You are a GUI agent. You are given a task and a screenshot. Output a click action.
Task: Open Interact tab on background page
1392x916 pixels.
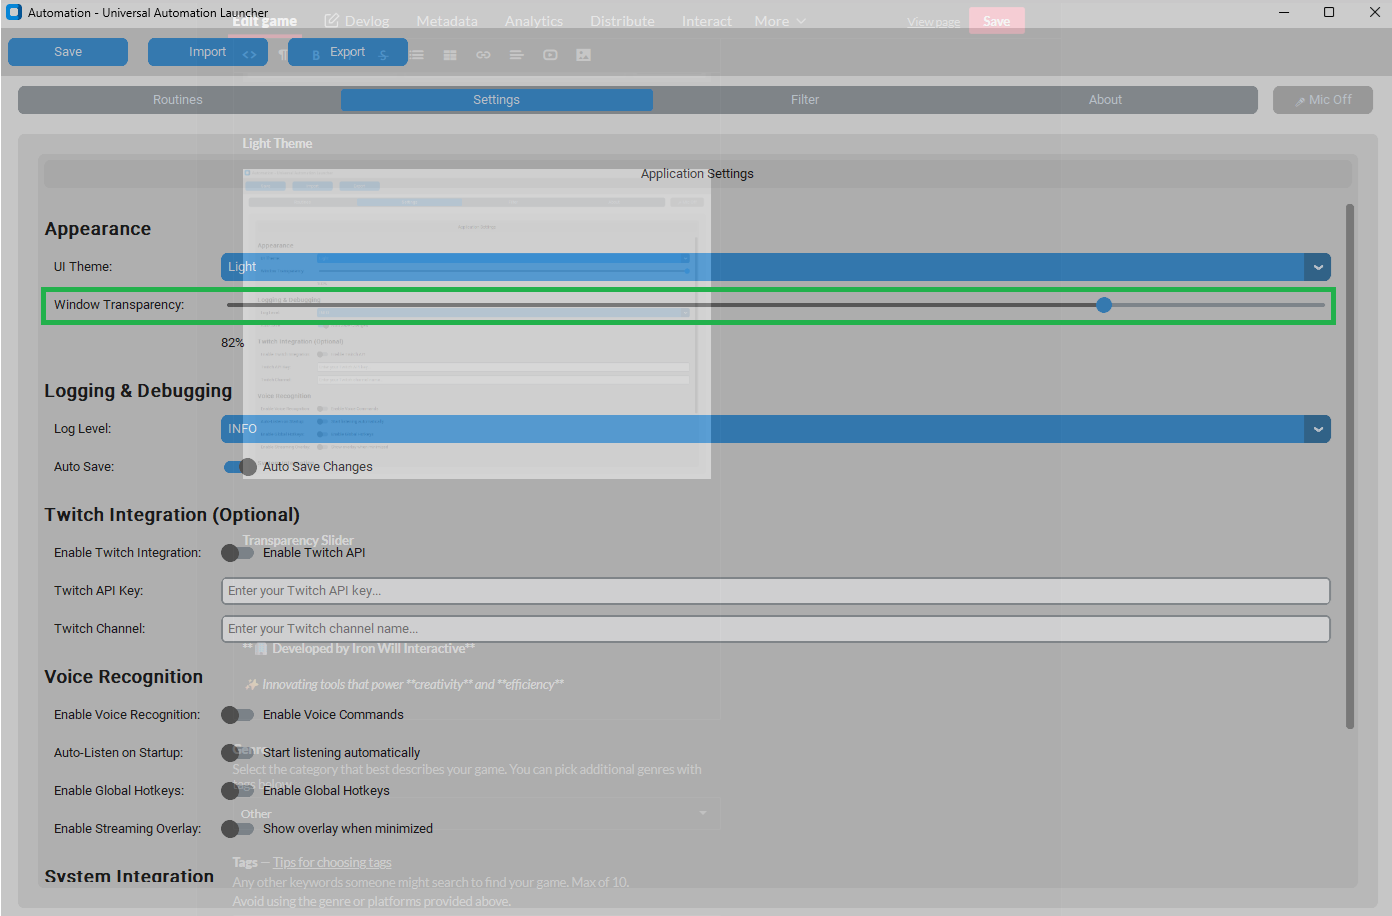(x=707, y=21)
